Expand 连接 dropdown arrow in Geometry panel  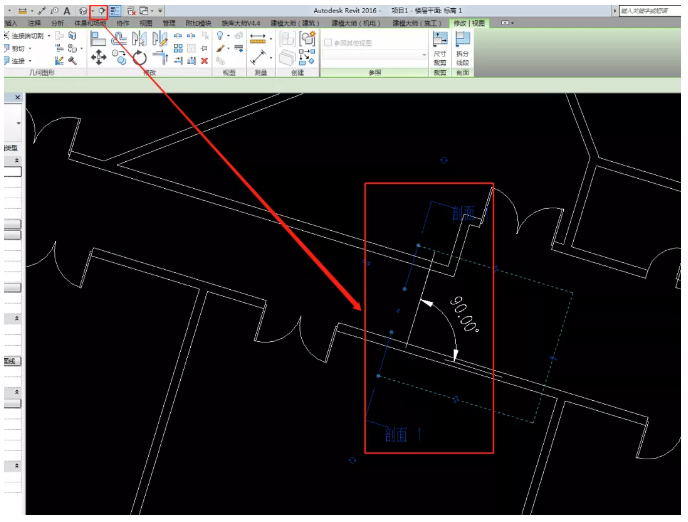(x=30, y=61)
